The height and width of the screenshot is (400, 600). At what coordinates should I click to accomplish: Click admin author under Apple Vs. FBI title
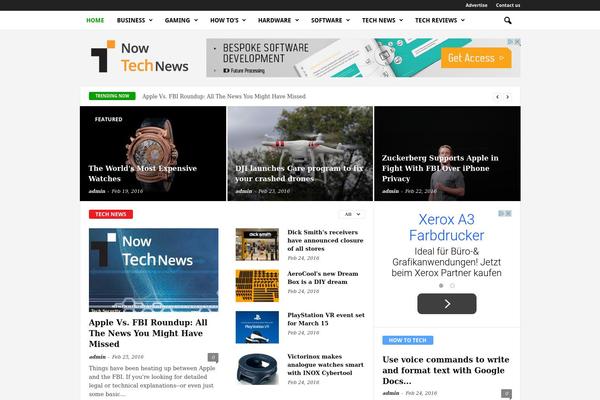click(97, 357)
